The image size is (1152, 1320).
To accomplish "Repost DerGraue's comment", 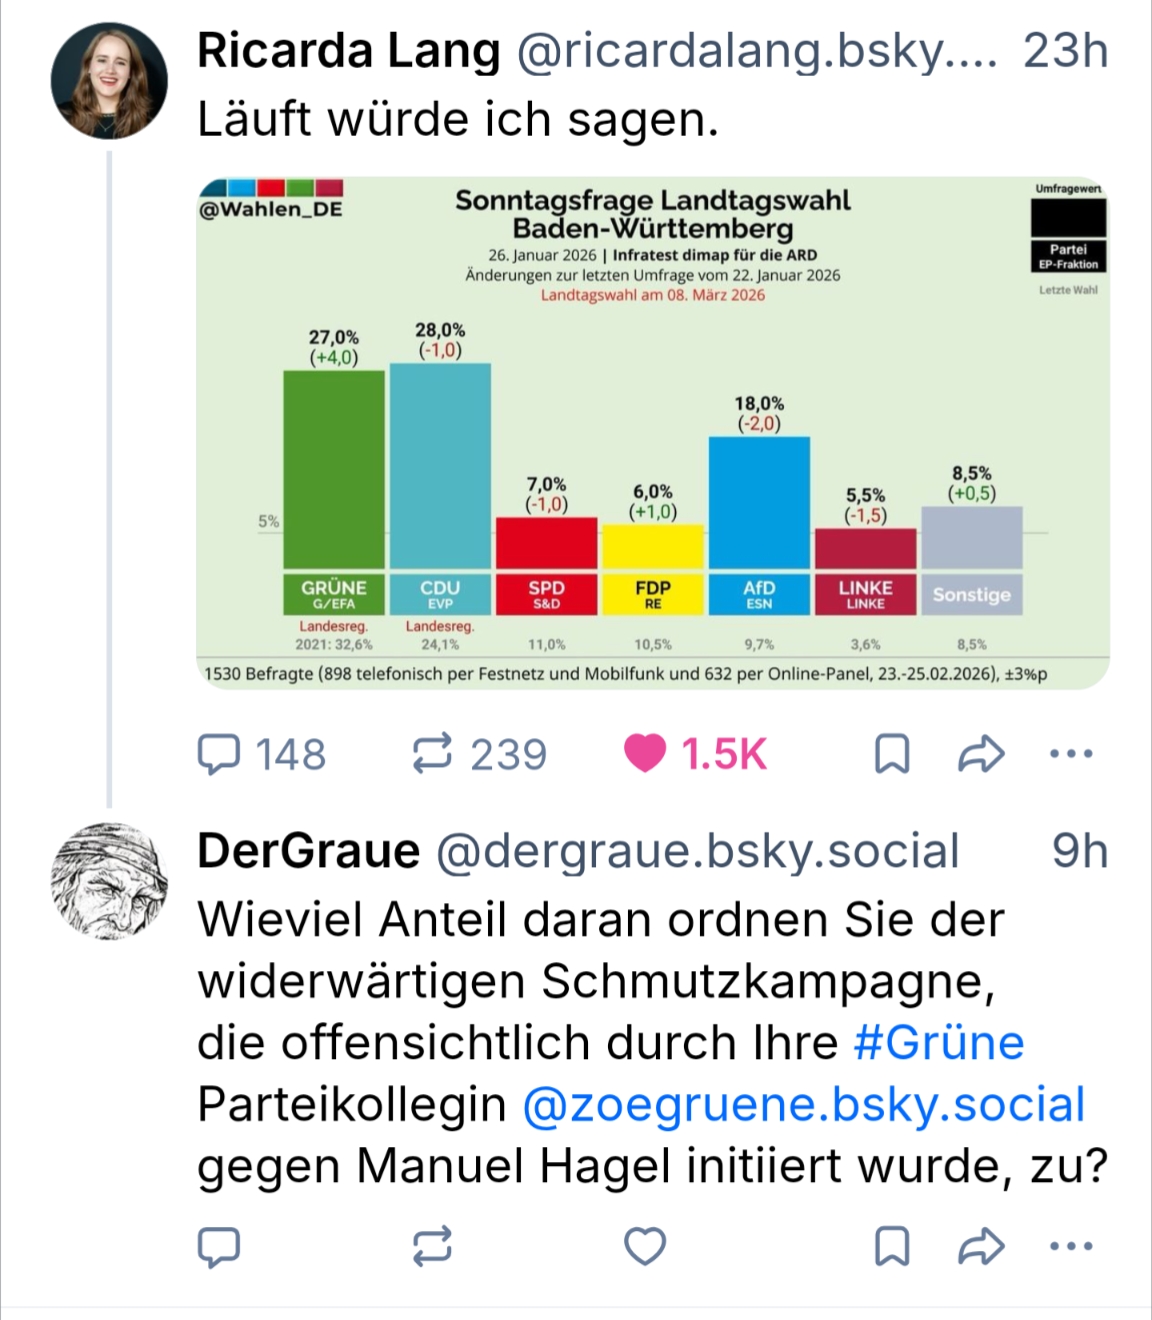I will pyautogui.click(x=433, y=1247).
